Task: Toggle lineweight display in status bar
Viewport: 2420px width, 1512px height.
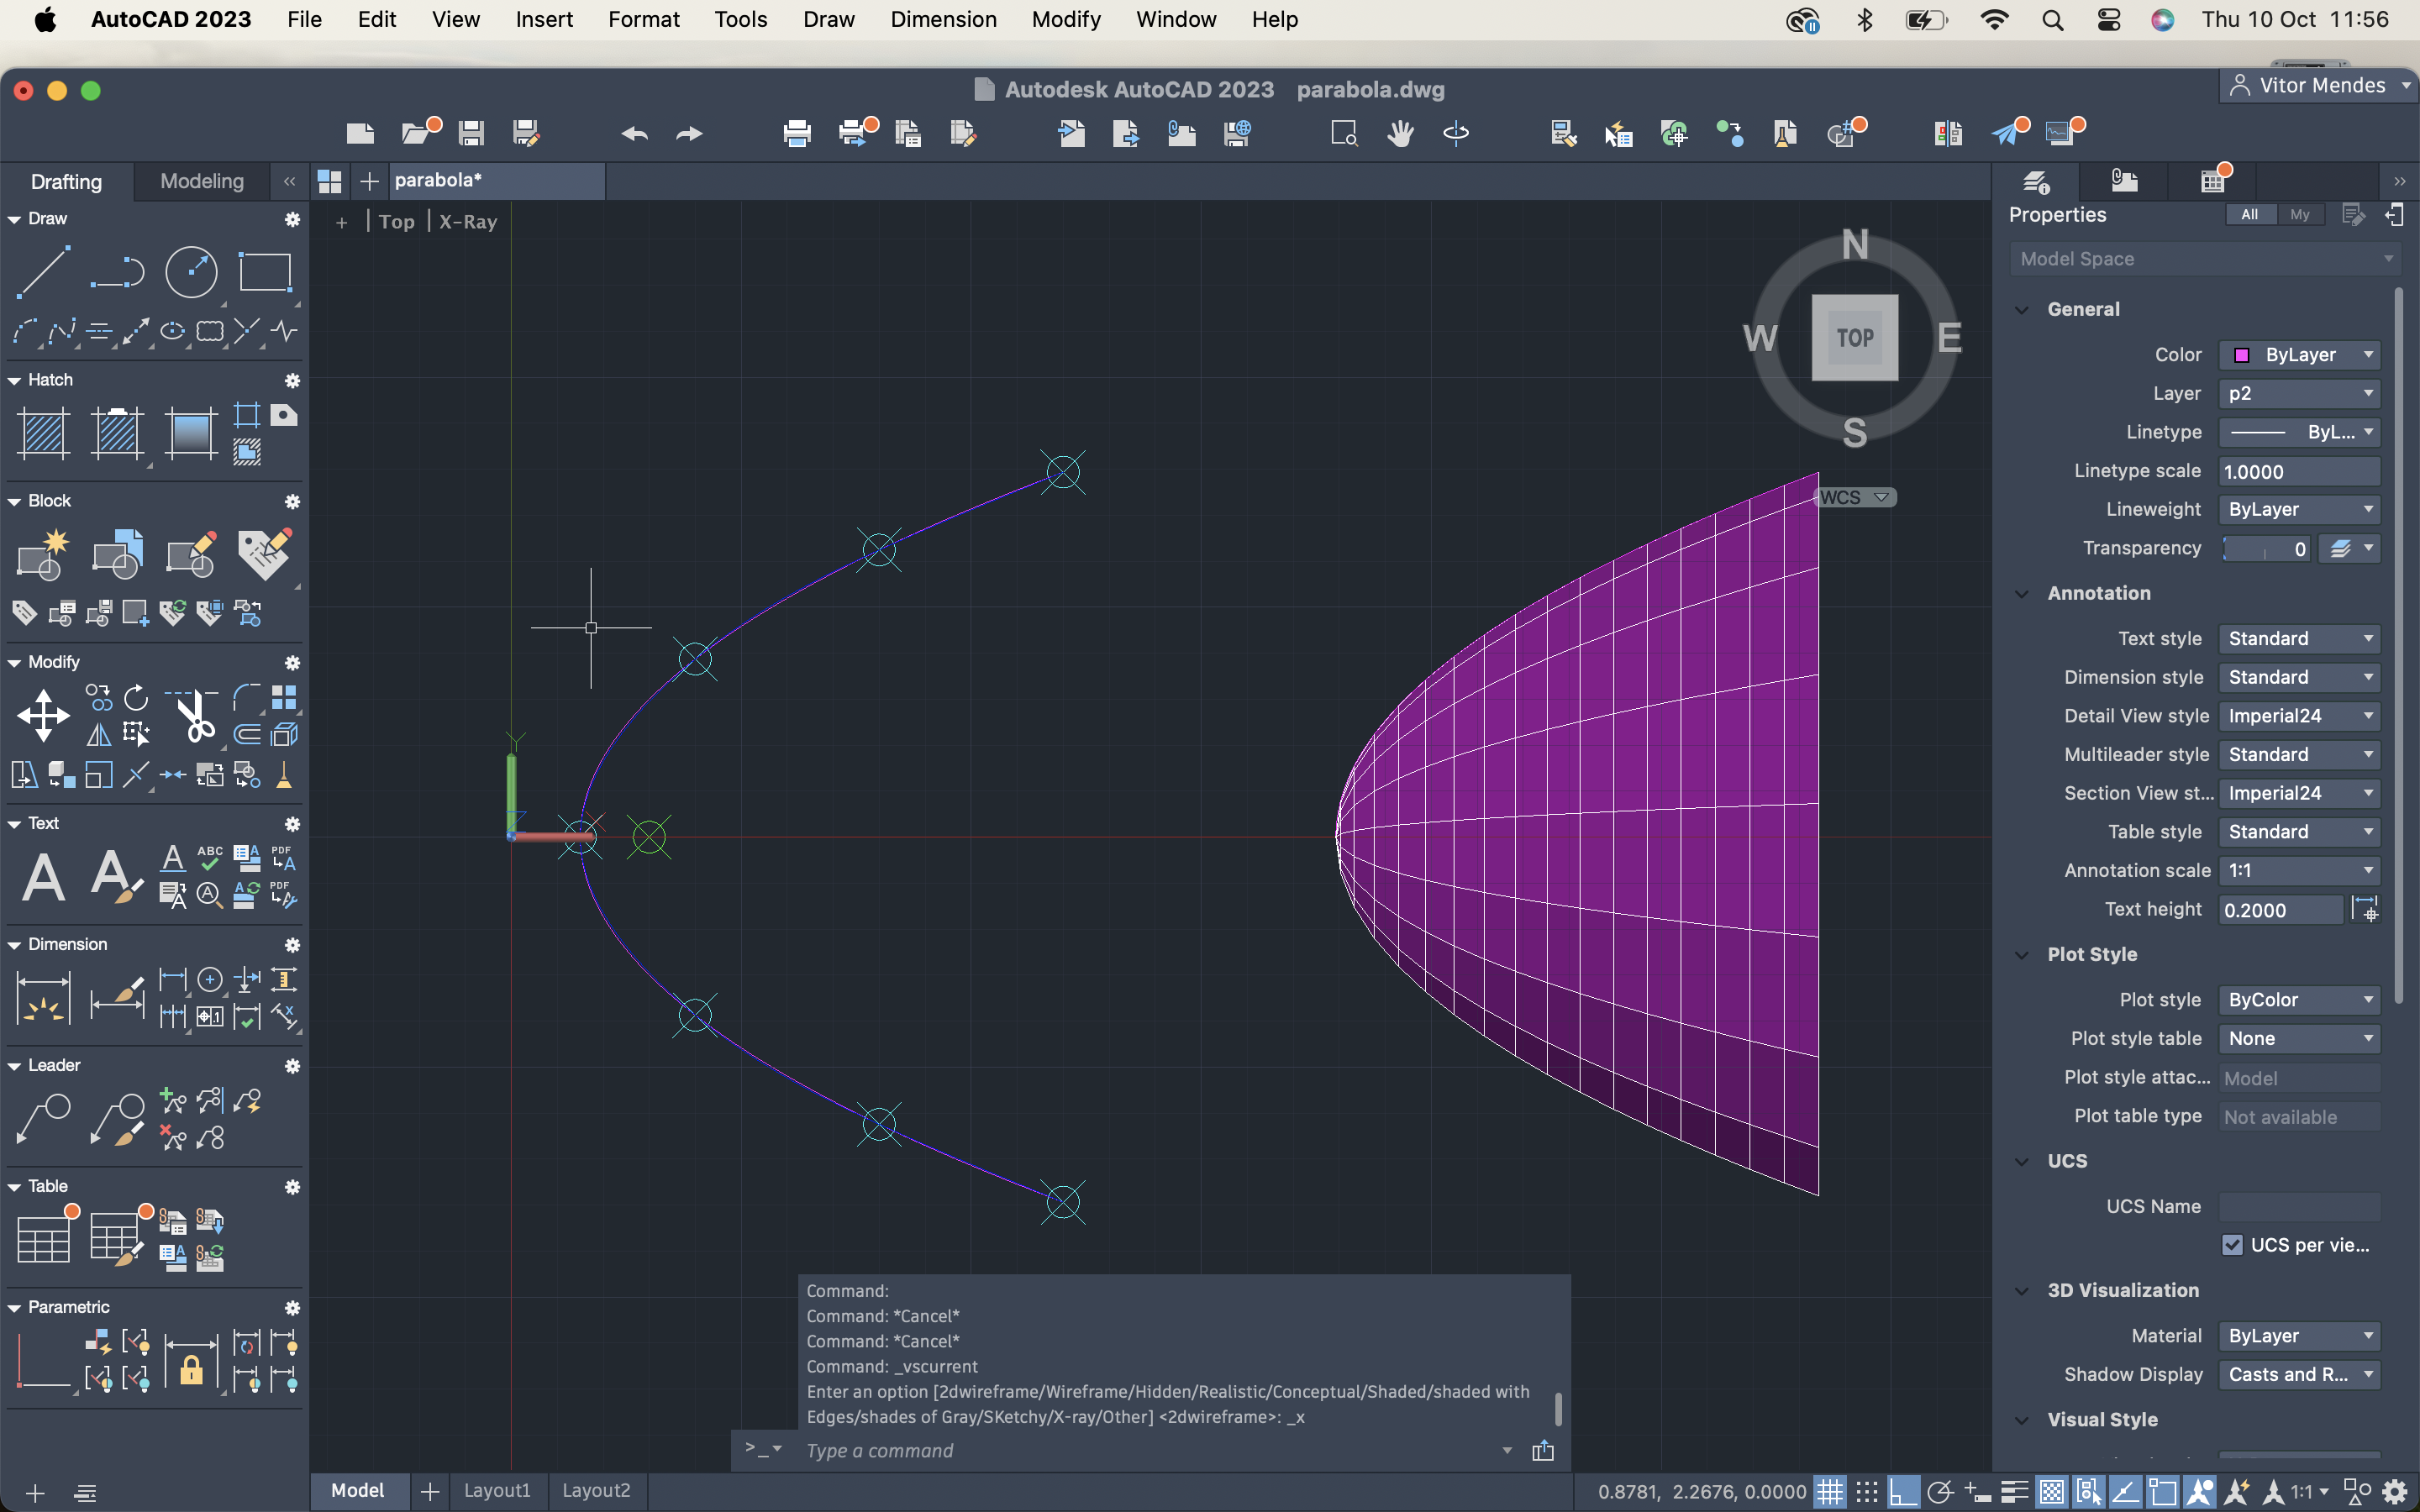Action: point(2014,1491)
